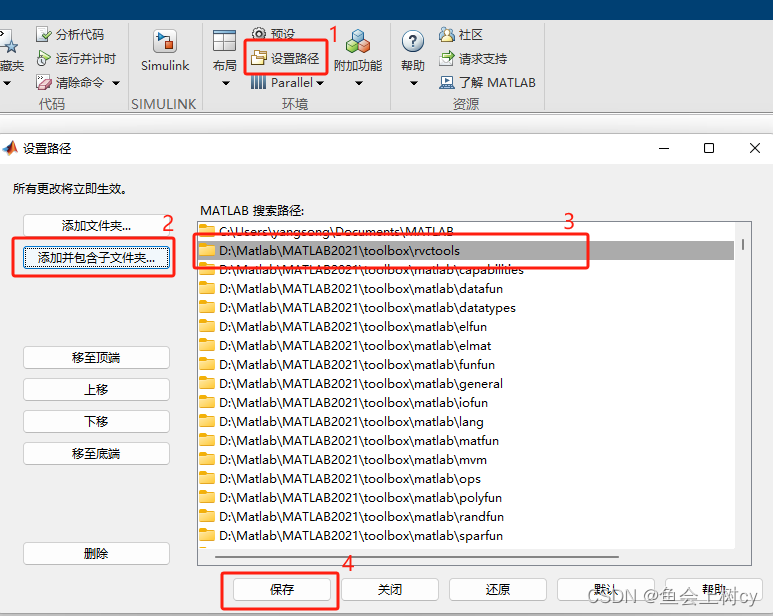773x616 pixels.
Task: Select toolbox\matlab\funfun path entry
Action: [x=466, y=364]
